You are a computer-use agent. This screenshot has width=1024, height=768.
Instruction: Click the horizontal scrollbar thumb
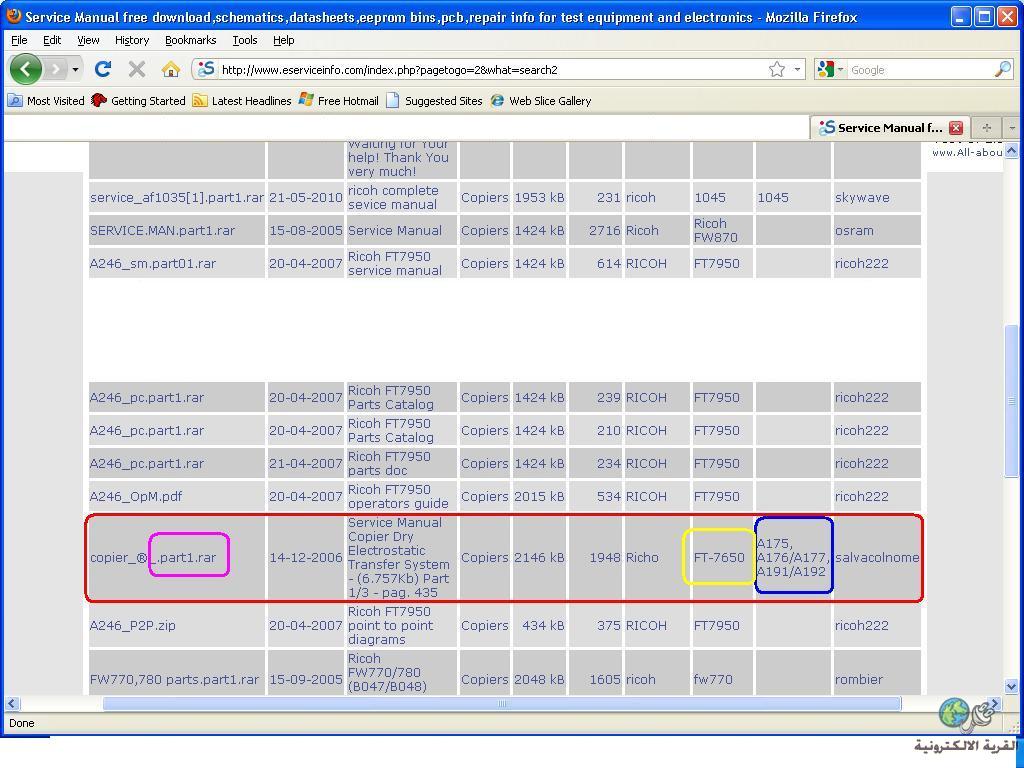click(x=502, y=703)
